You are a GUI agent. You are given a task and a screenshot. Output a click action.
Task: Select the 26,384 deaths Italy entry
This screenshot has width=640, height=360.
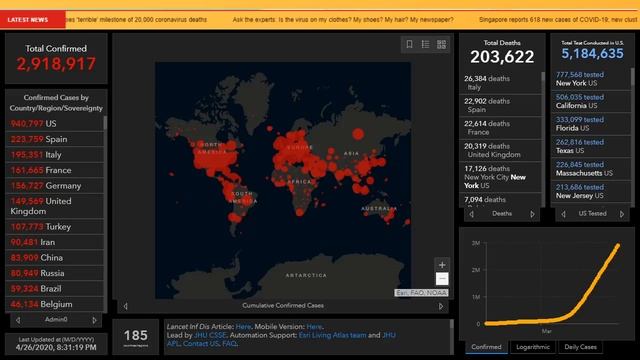(501, 83)
